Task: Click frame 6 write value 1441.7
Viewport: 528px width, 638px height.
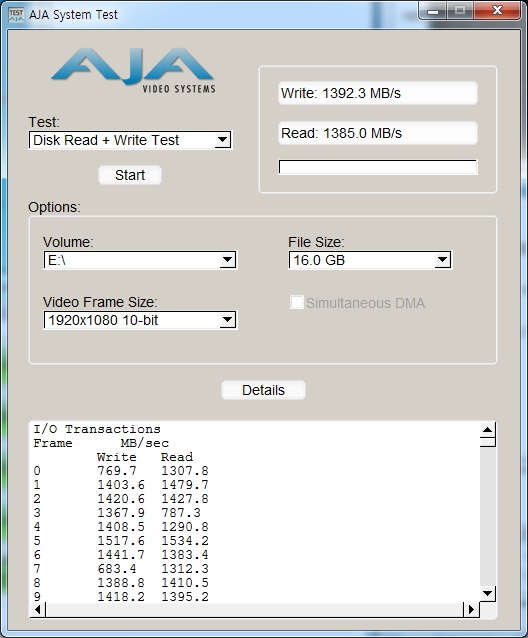Action: 121,555
